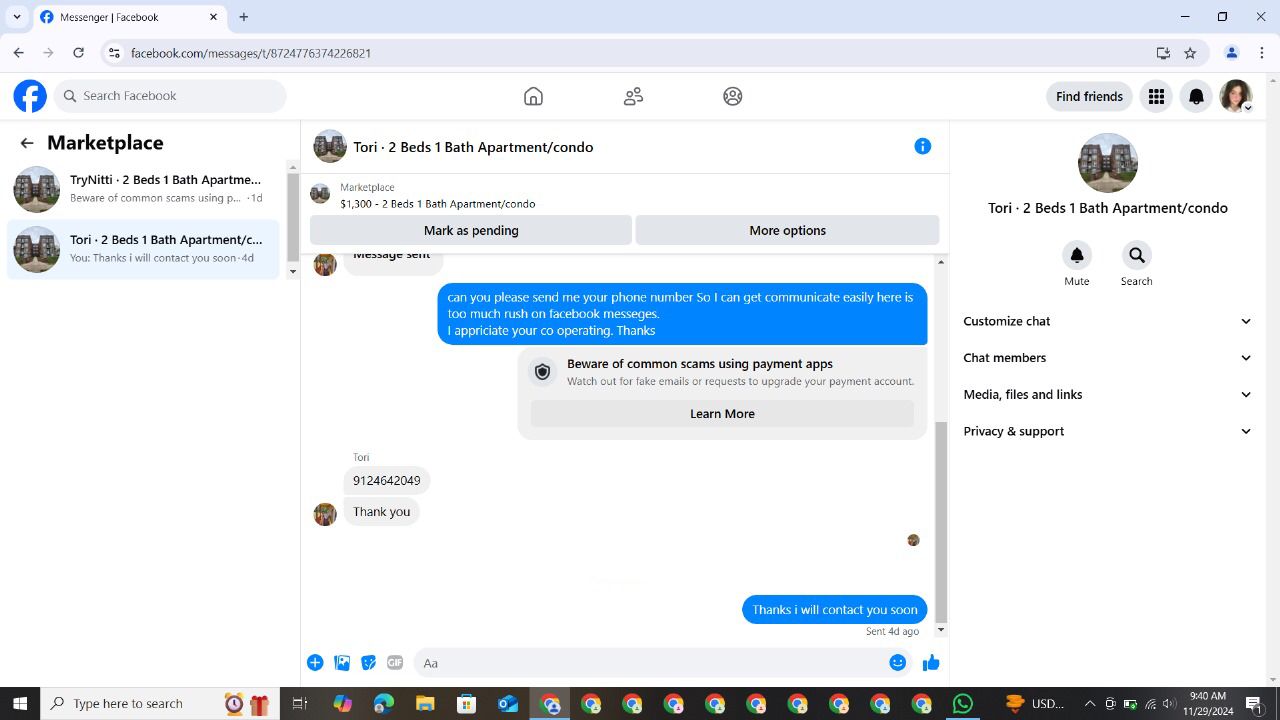Focus the Search Facebook field
The image size is (1280, 720).
(x=170, y=96)
